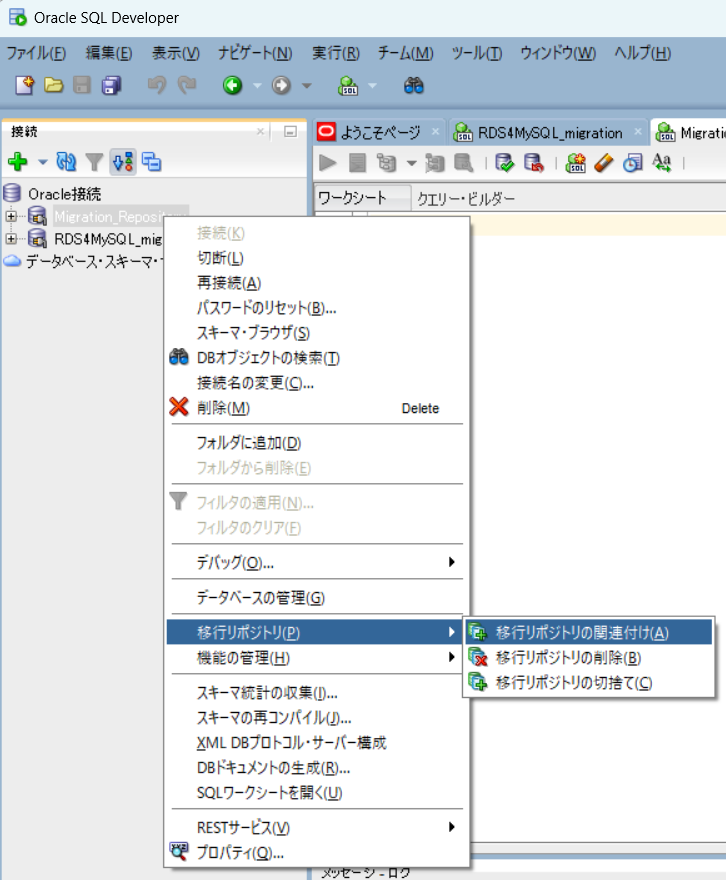726x880 pixels.
Task: Open the ファイル(F) menu
Action: tap(36, 53)
